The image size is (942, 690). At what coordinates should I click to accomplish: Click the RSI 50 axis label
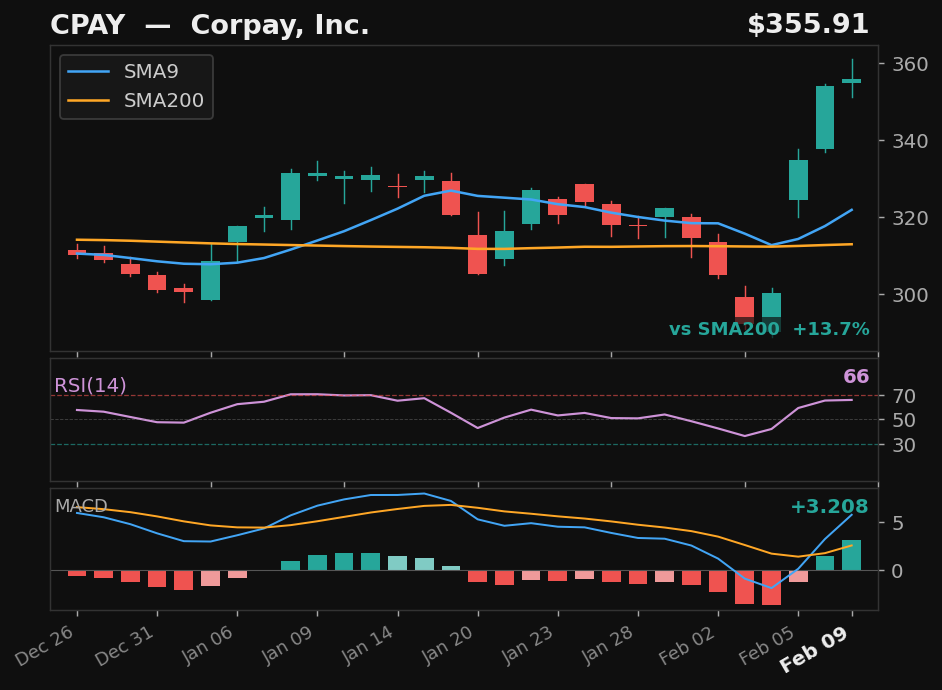click(x=904, y=420)
